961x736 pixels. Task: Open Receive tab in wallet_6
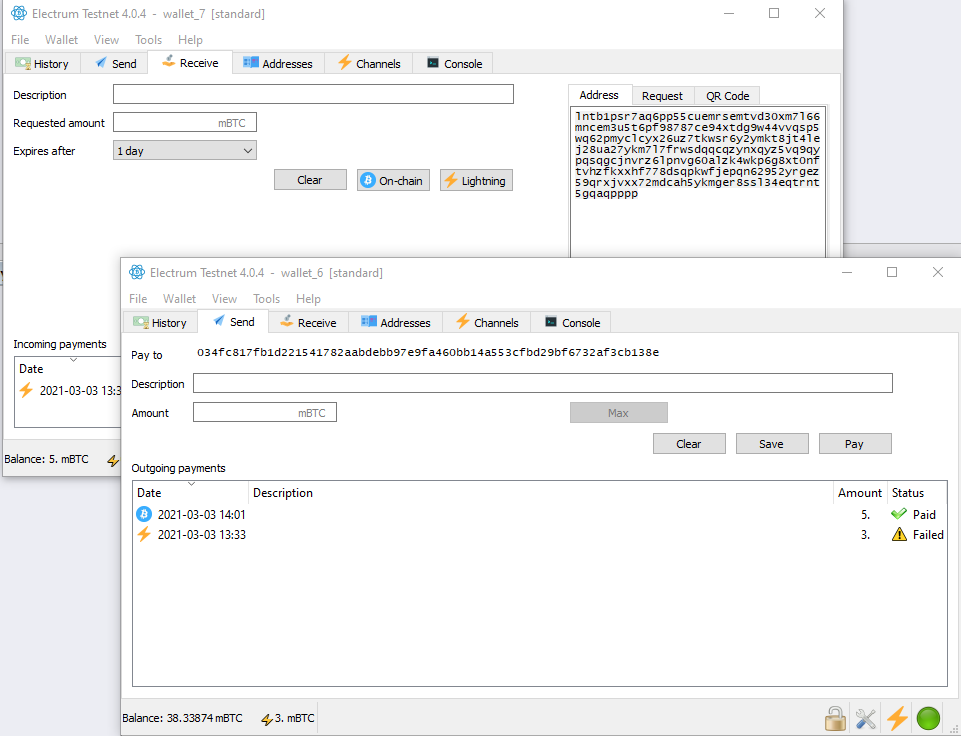click(308, 322)
